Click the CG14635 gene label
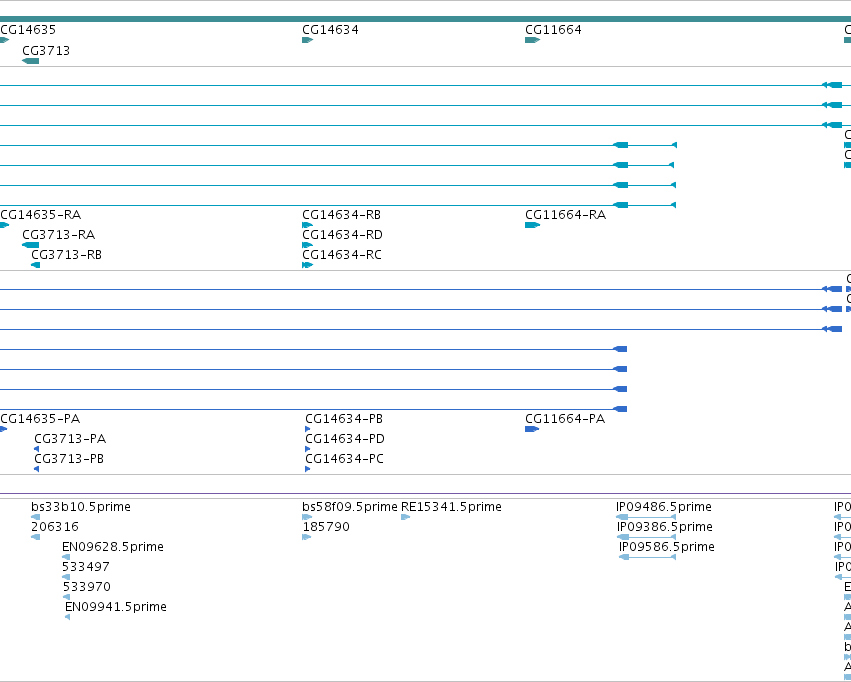The width and height of the screenshot is (851, 682). [x=28, y=29]
